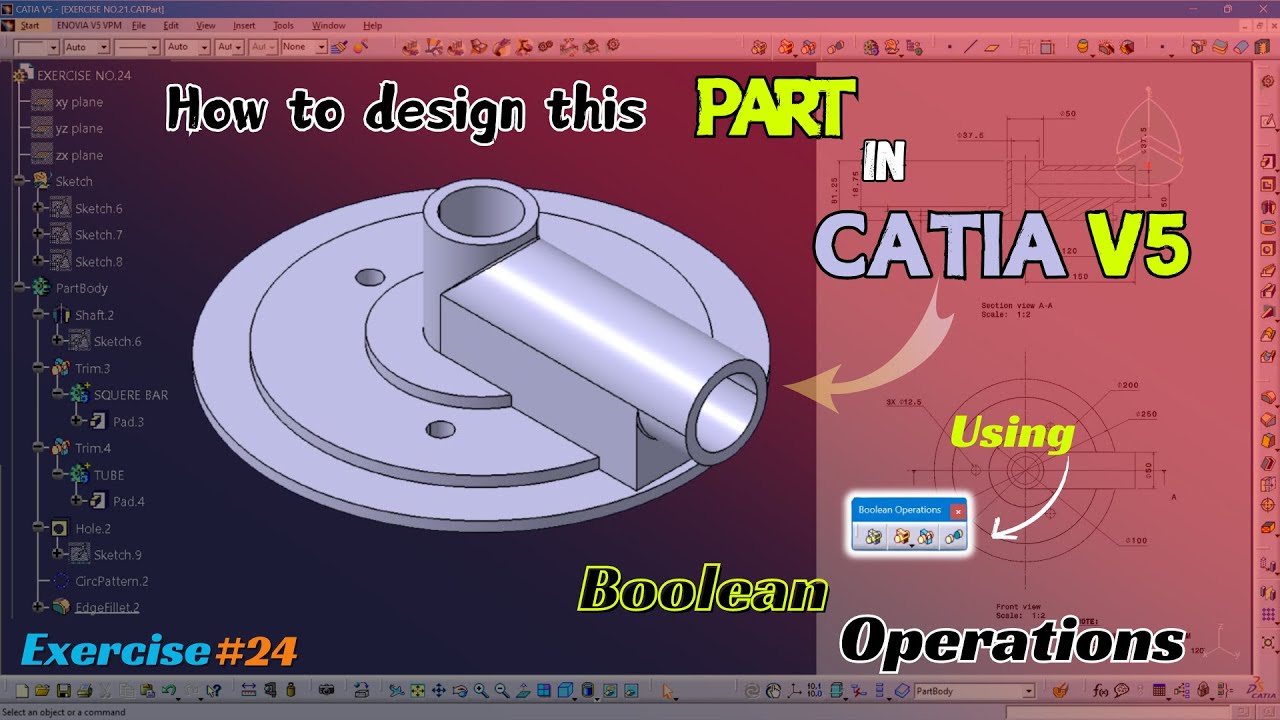This screenshot has width=1280, height=720.
Task: Click the Line tool in top toolbar
Action: [x=970, y=46]
